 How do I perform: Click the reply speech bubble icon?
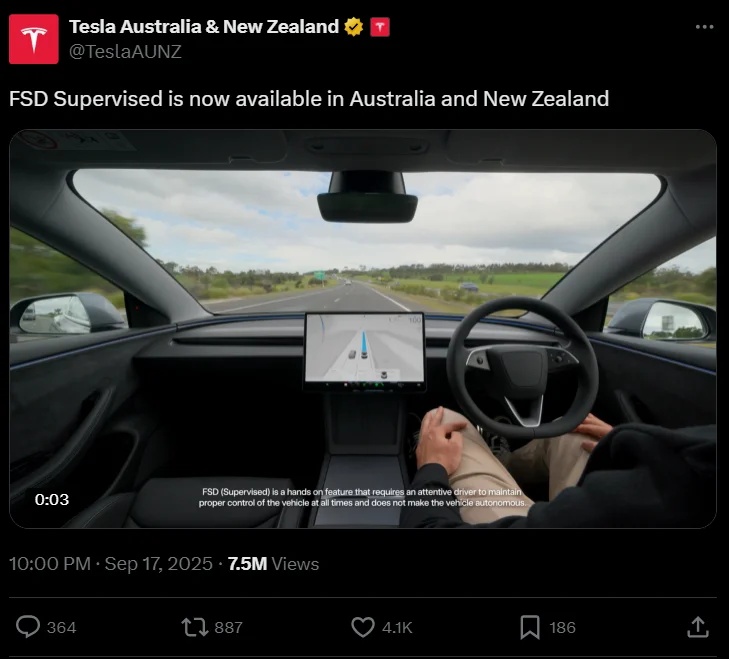[28, 627]
